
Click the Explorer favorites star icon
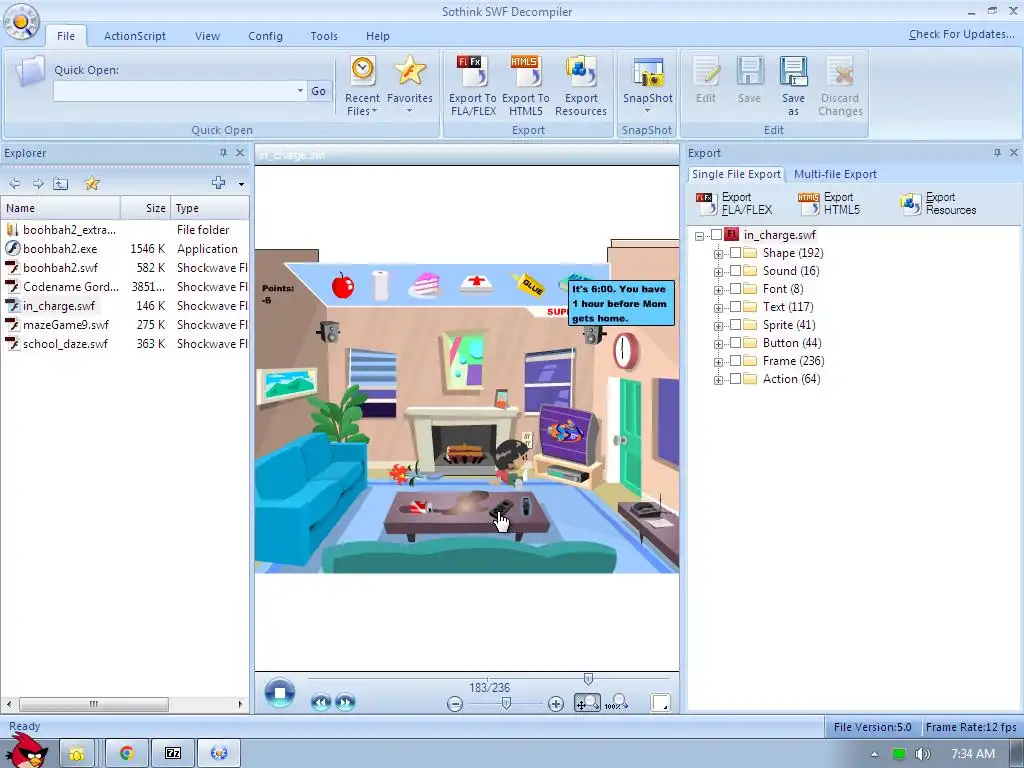tap(92, 184)
